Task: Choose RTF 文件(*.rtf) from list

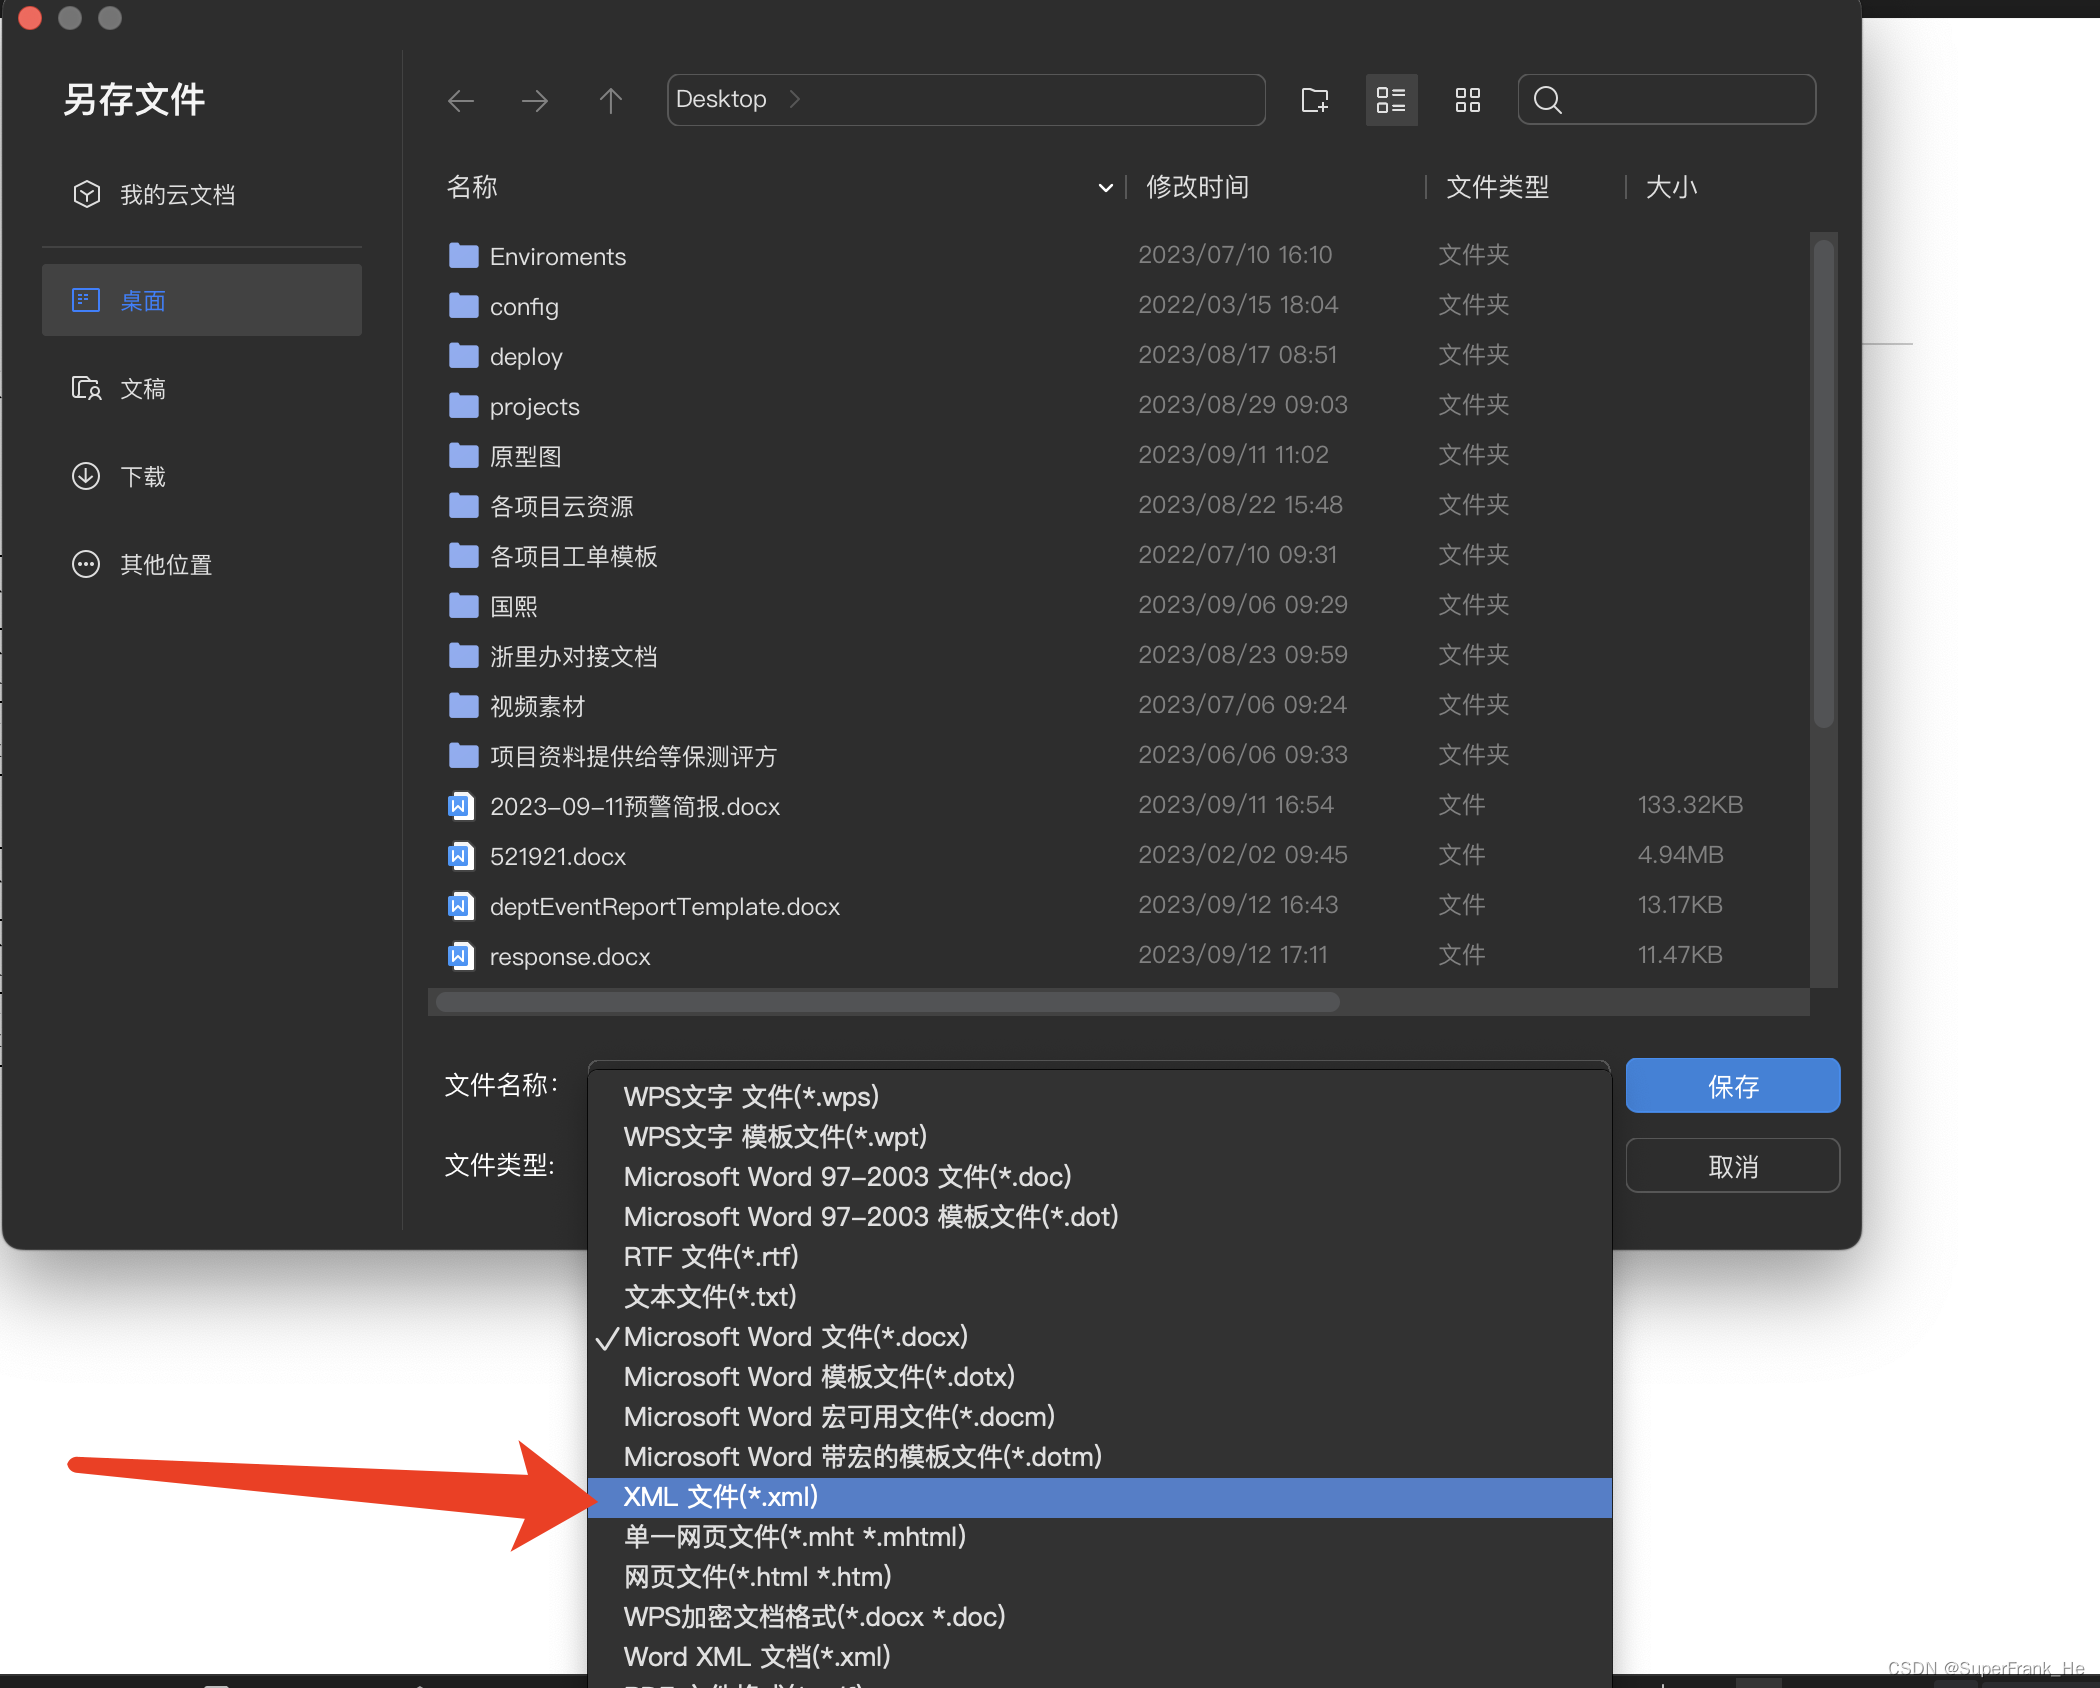Action: tap(711, 1257)
